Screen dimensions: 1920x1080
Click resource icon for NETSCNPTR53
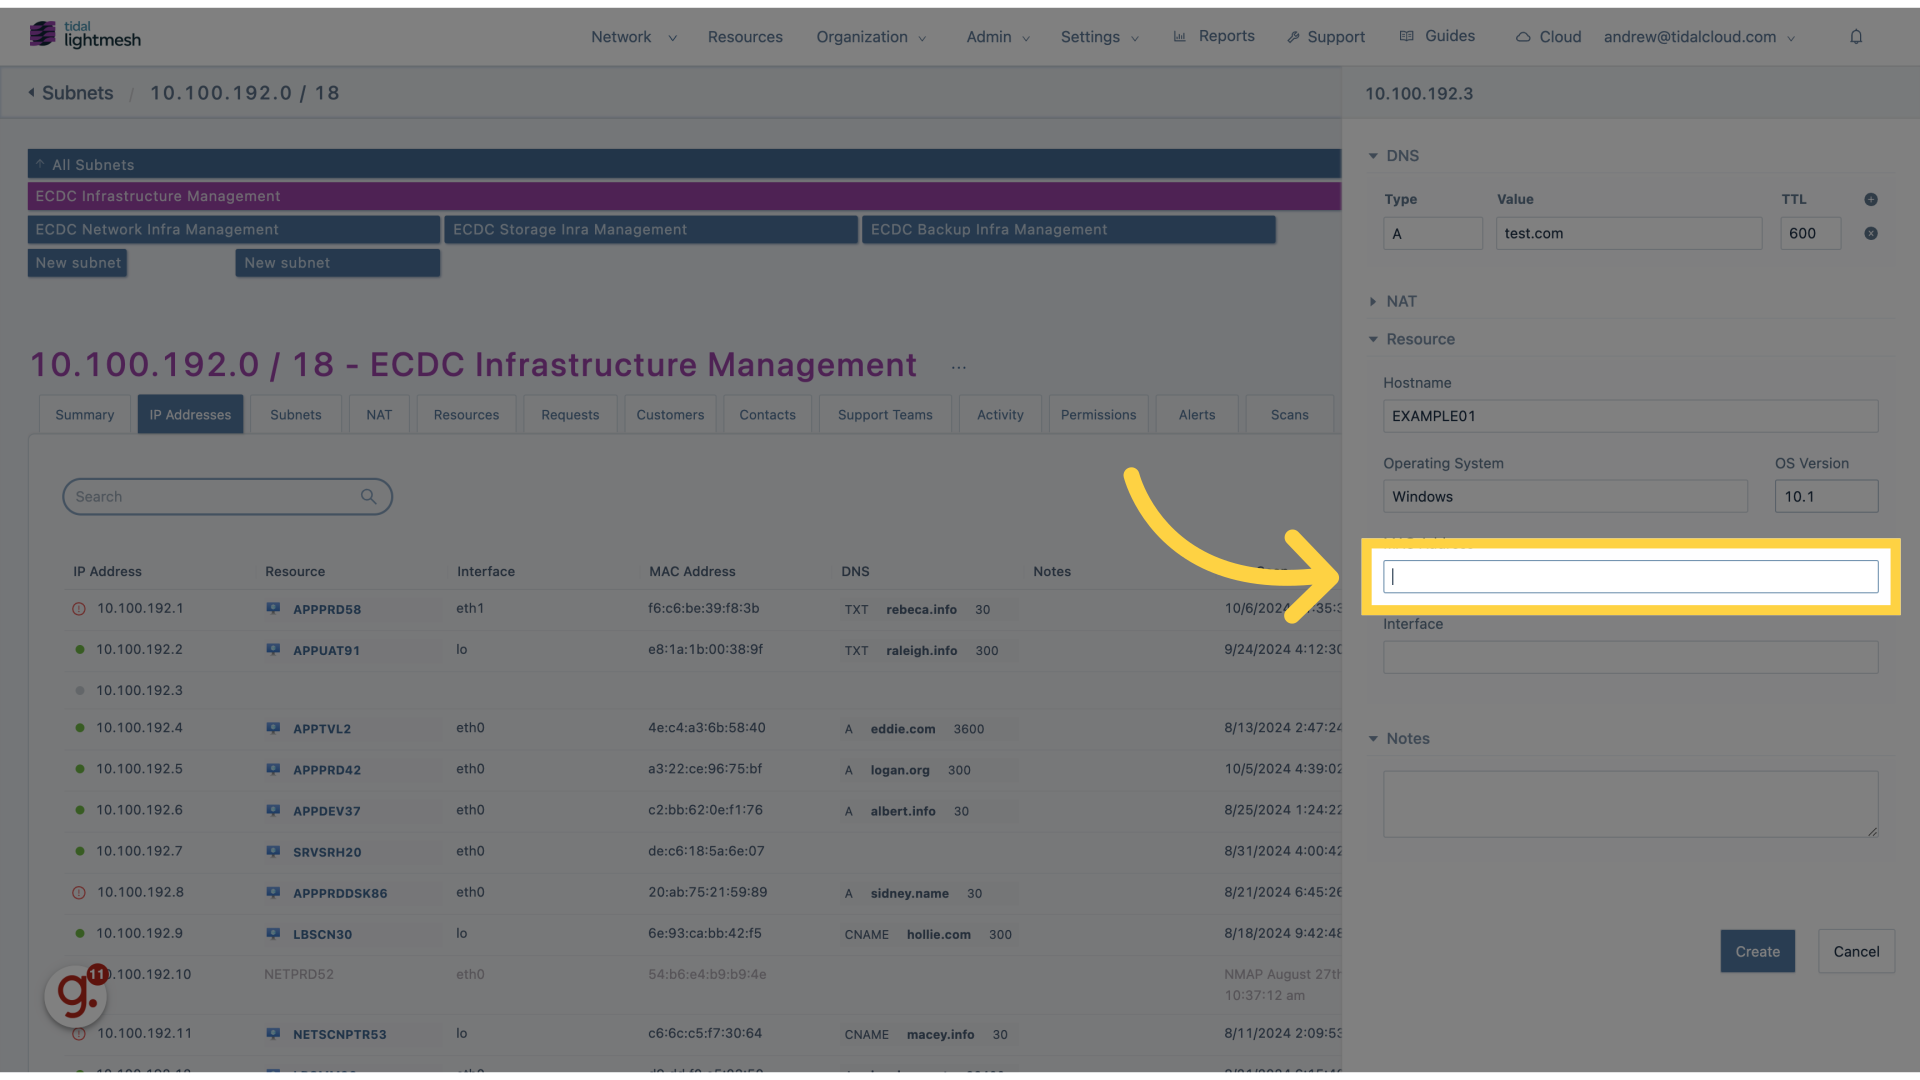(x=273, y=1033)
